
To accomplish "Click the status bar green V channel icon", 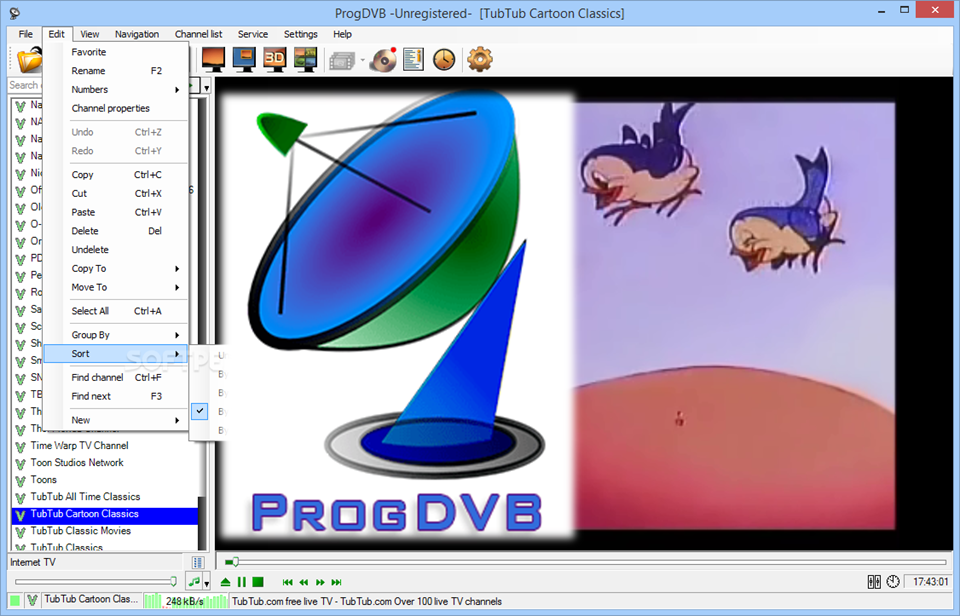I will (x=32, y=600).
